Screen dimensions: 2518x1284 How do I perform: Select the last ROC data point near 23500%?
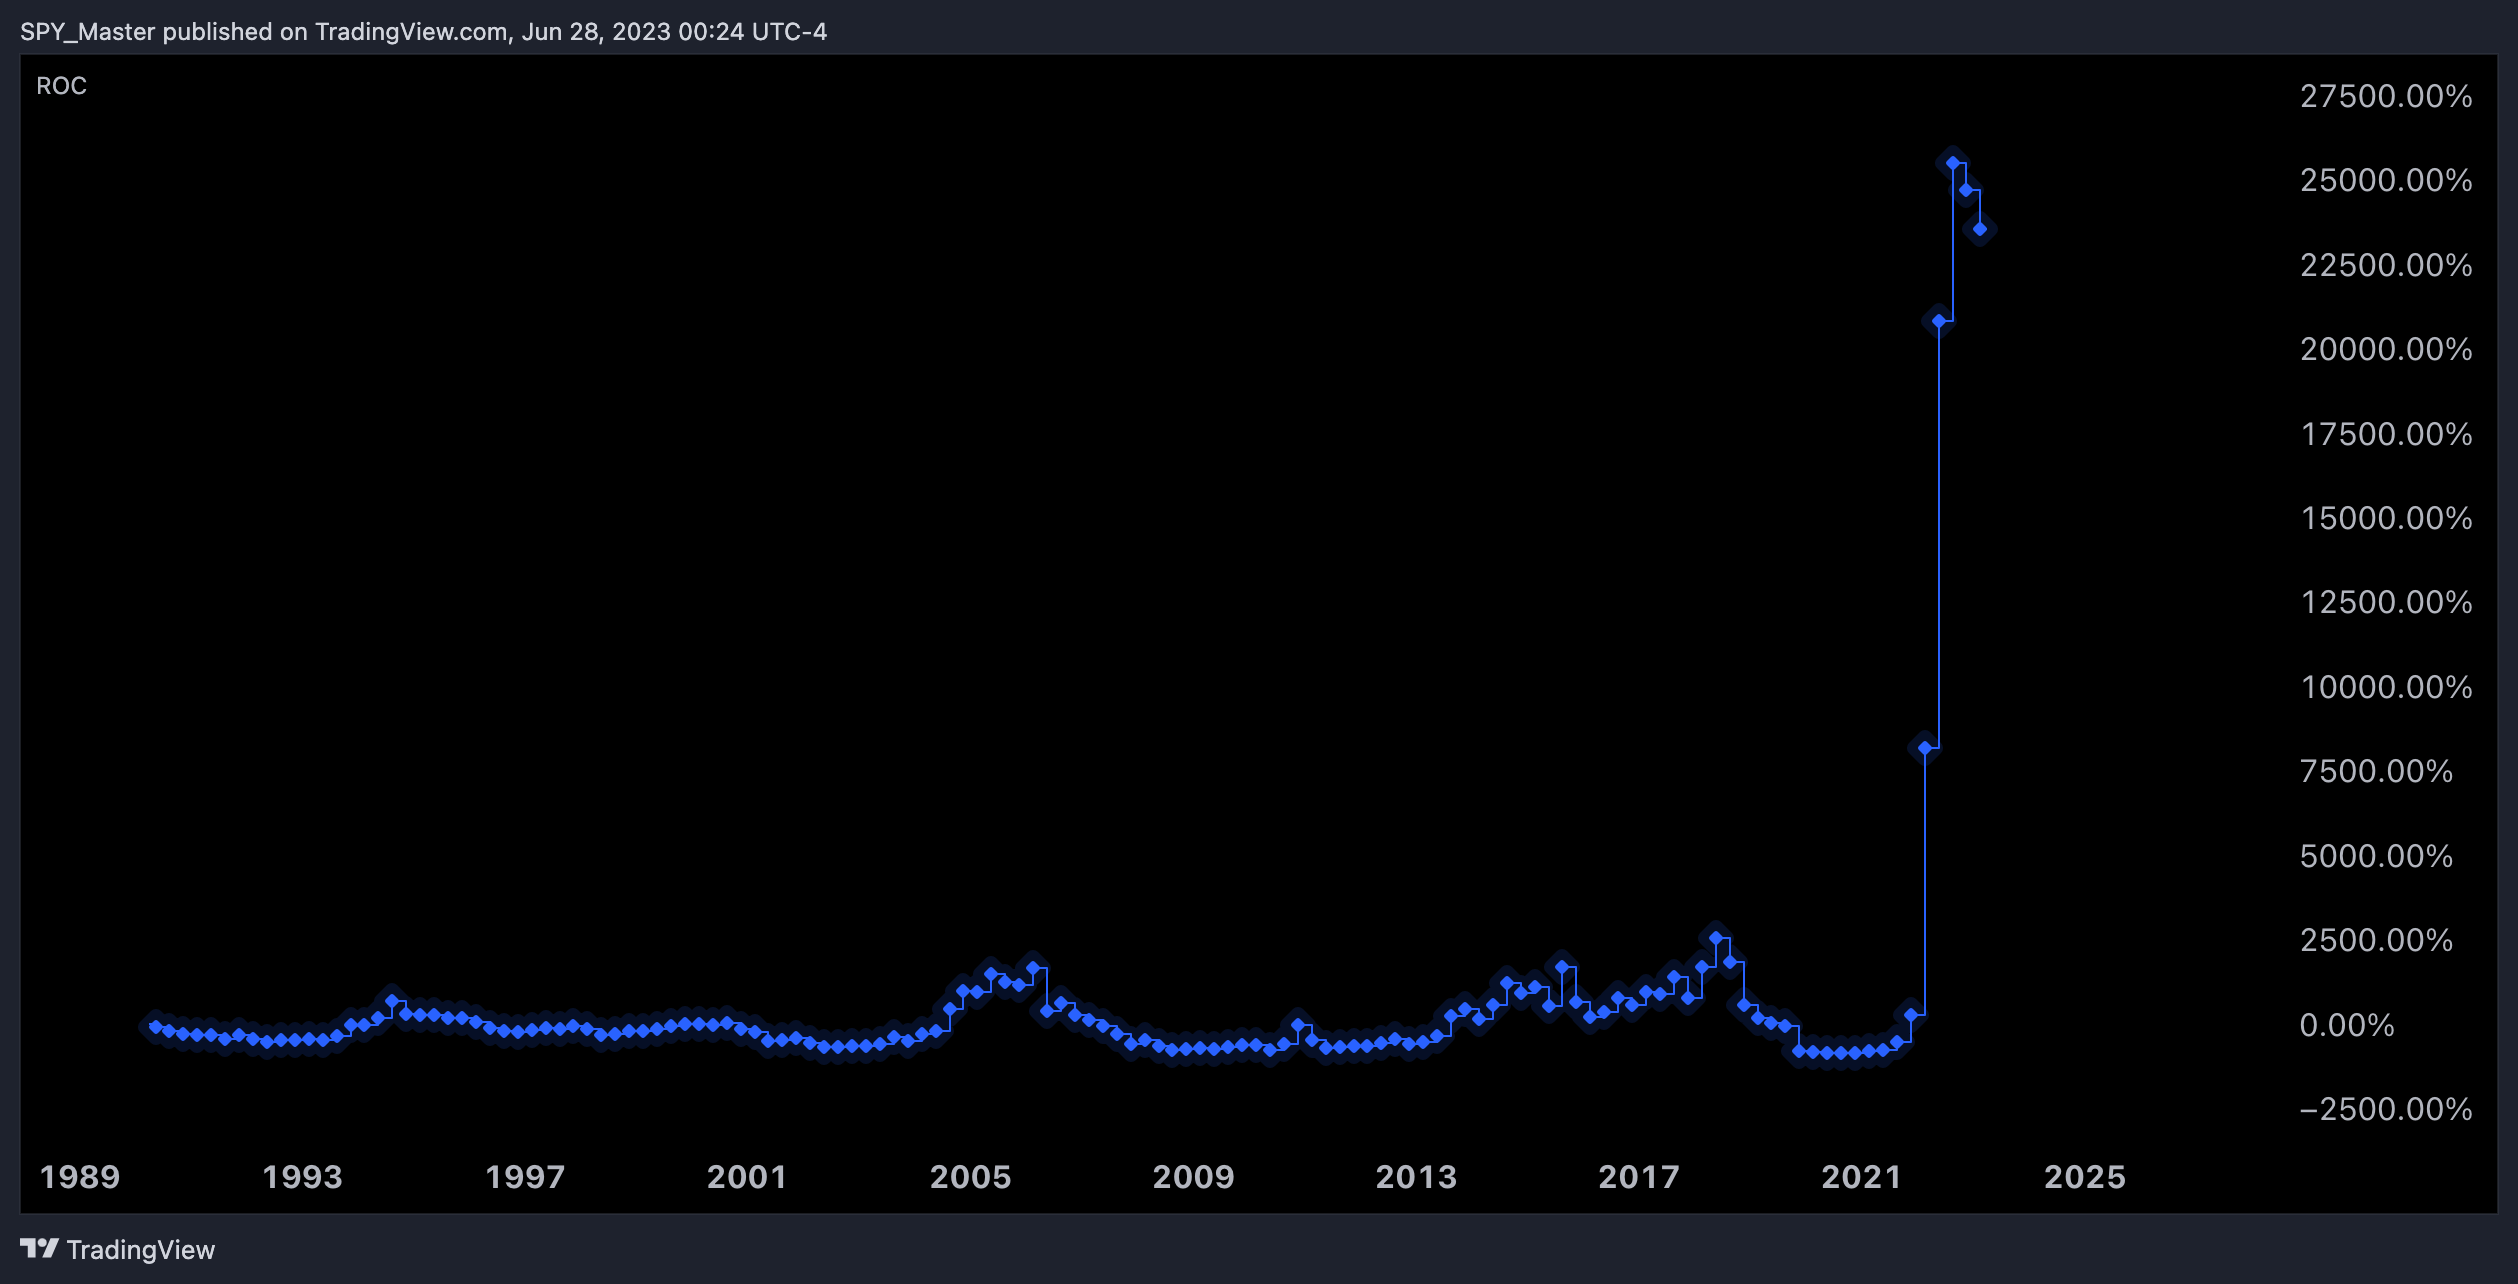(1980, 229)
